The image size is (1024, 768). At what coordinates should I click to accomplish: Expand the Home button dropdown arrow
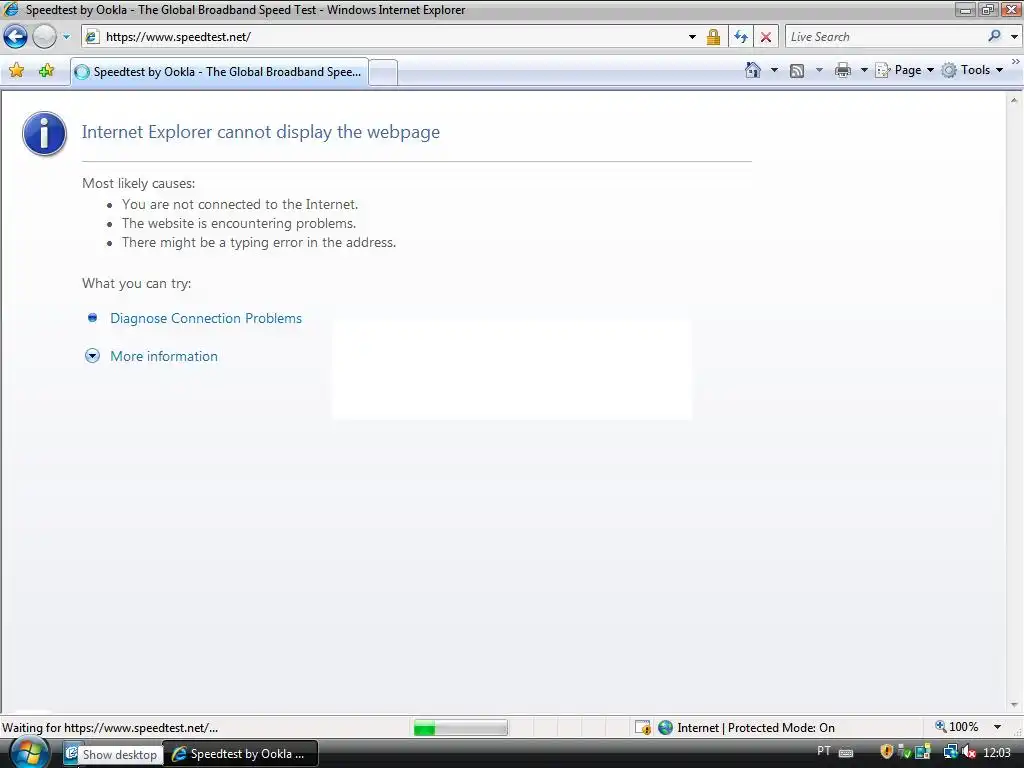pos(775,70)
